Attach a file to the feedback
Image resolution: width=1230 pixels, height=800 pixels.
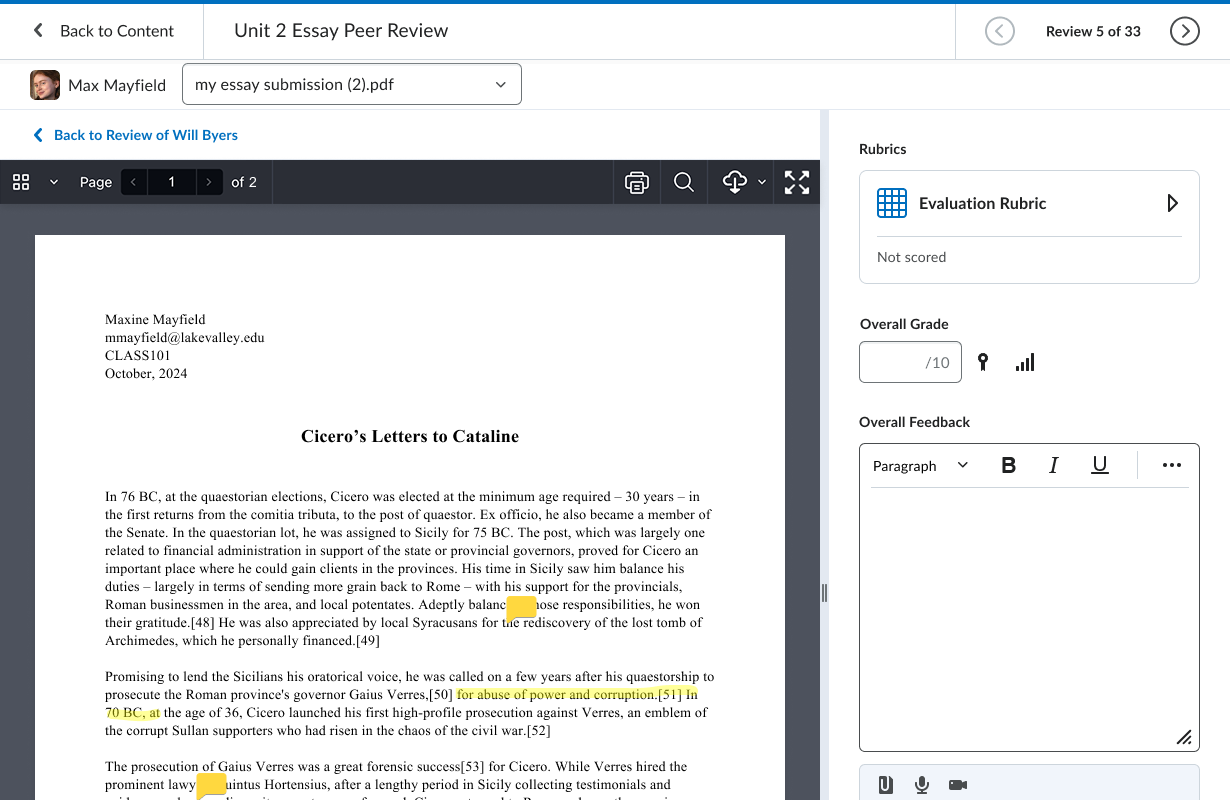[886, 785]
